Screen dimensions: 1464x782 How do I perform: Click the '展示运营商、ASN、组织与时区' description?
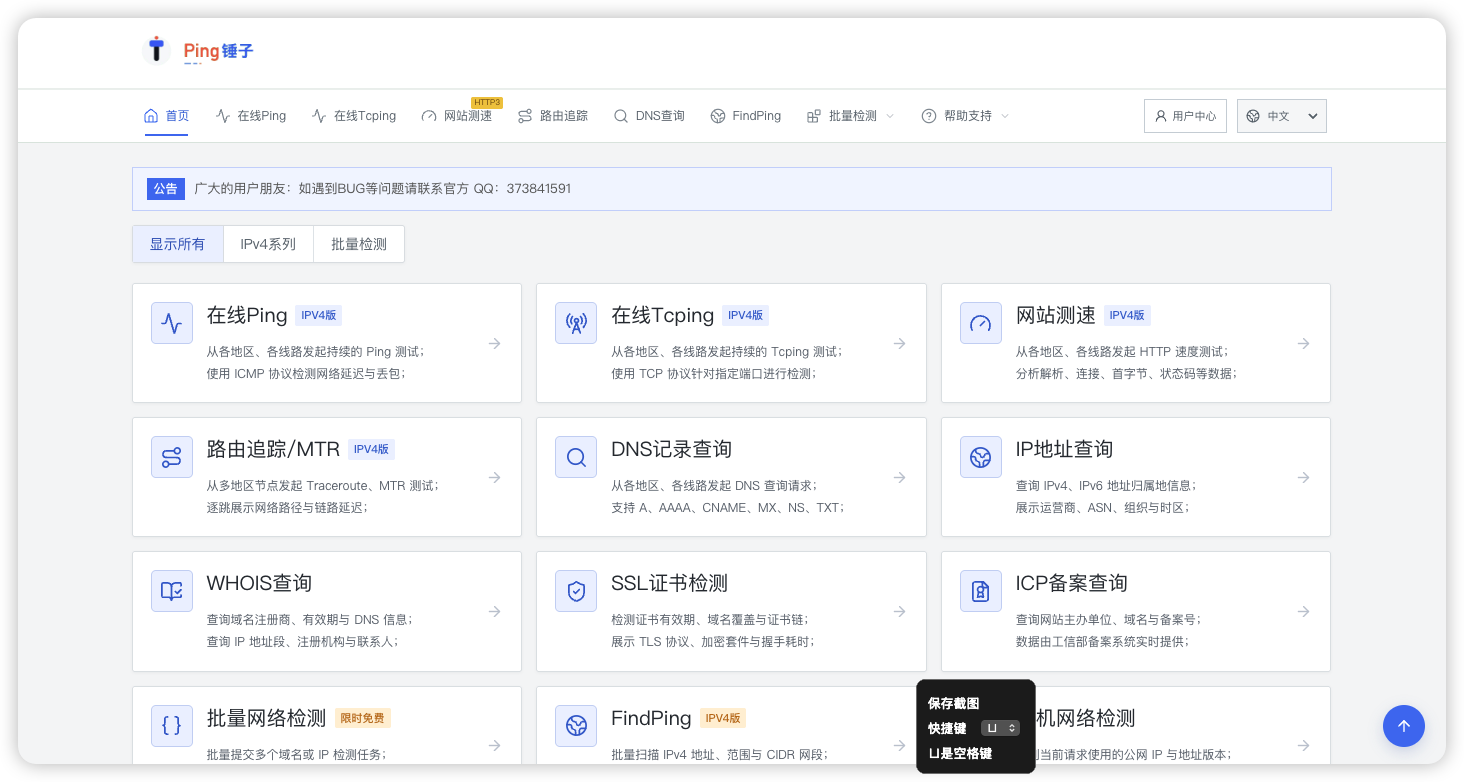tap(1103, 507)
